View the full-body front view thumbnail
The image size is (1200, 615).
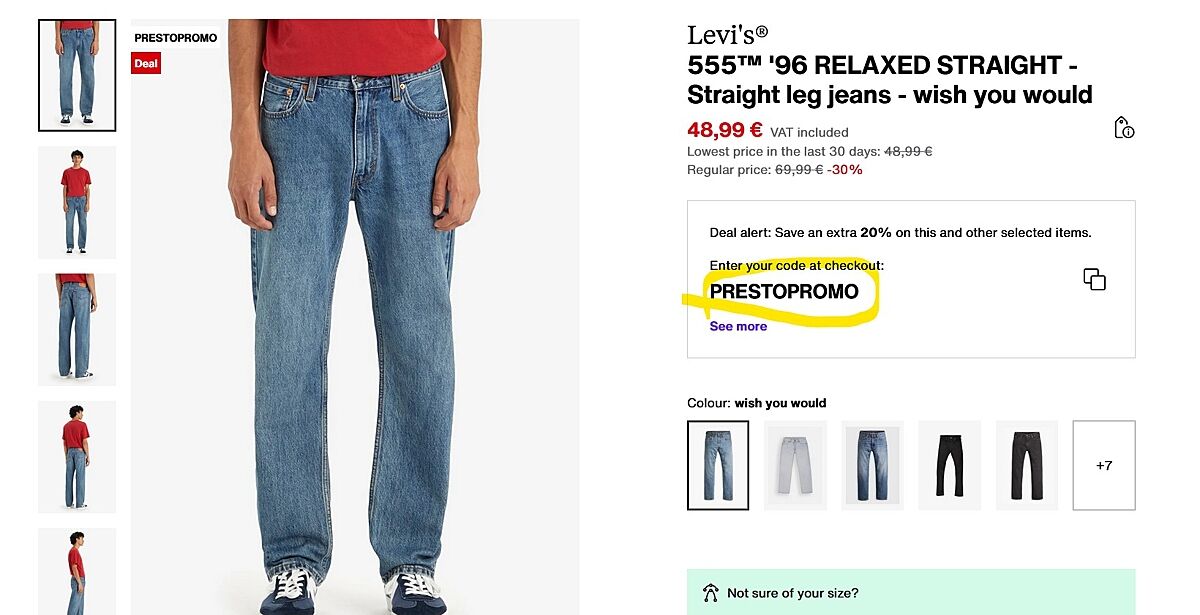tap(77, 203)
